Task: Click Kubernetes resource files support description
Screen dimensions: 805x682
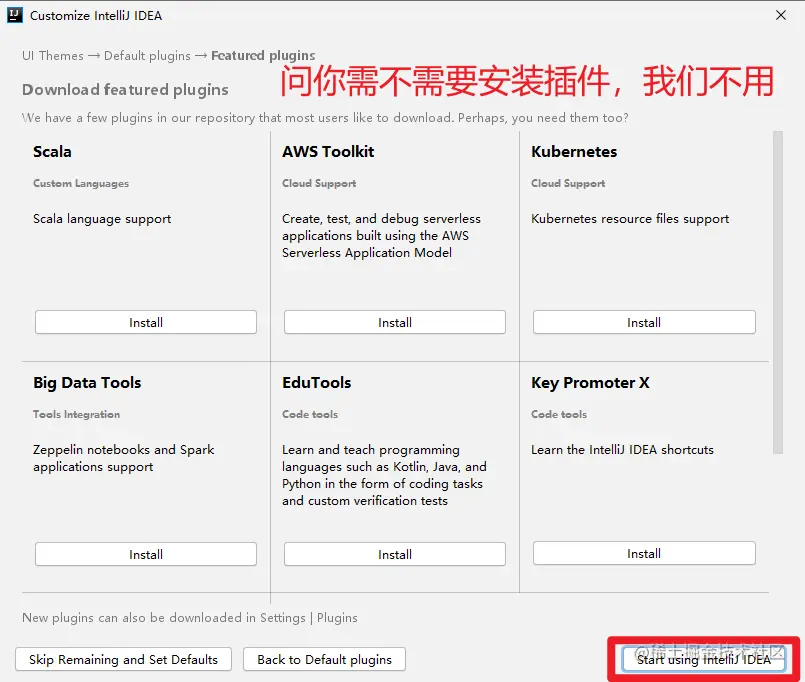Action: (630, 219)
